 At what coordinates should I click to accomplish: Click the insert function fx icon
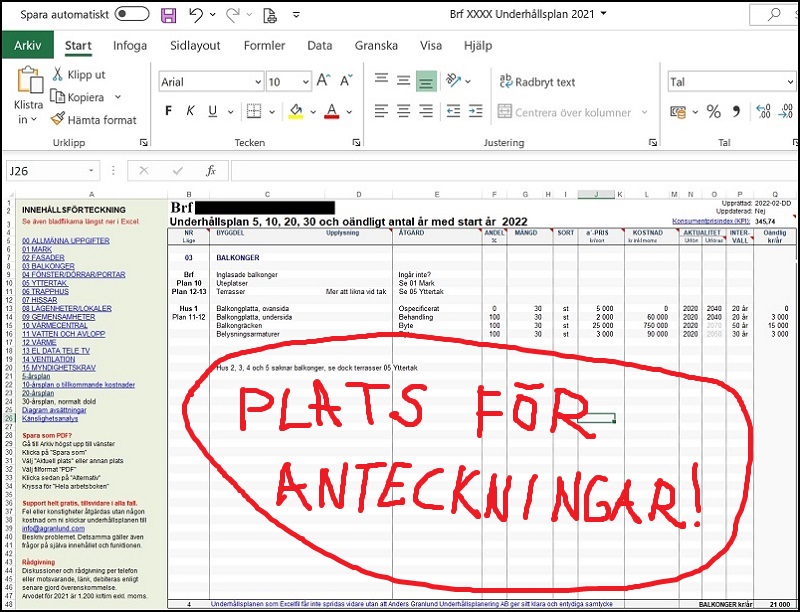pos(211,171)
